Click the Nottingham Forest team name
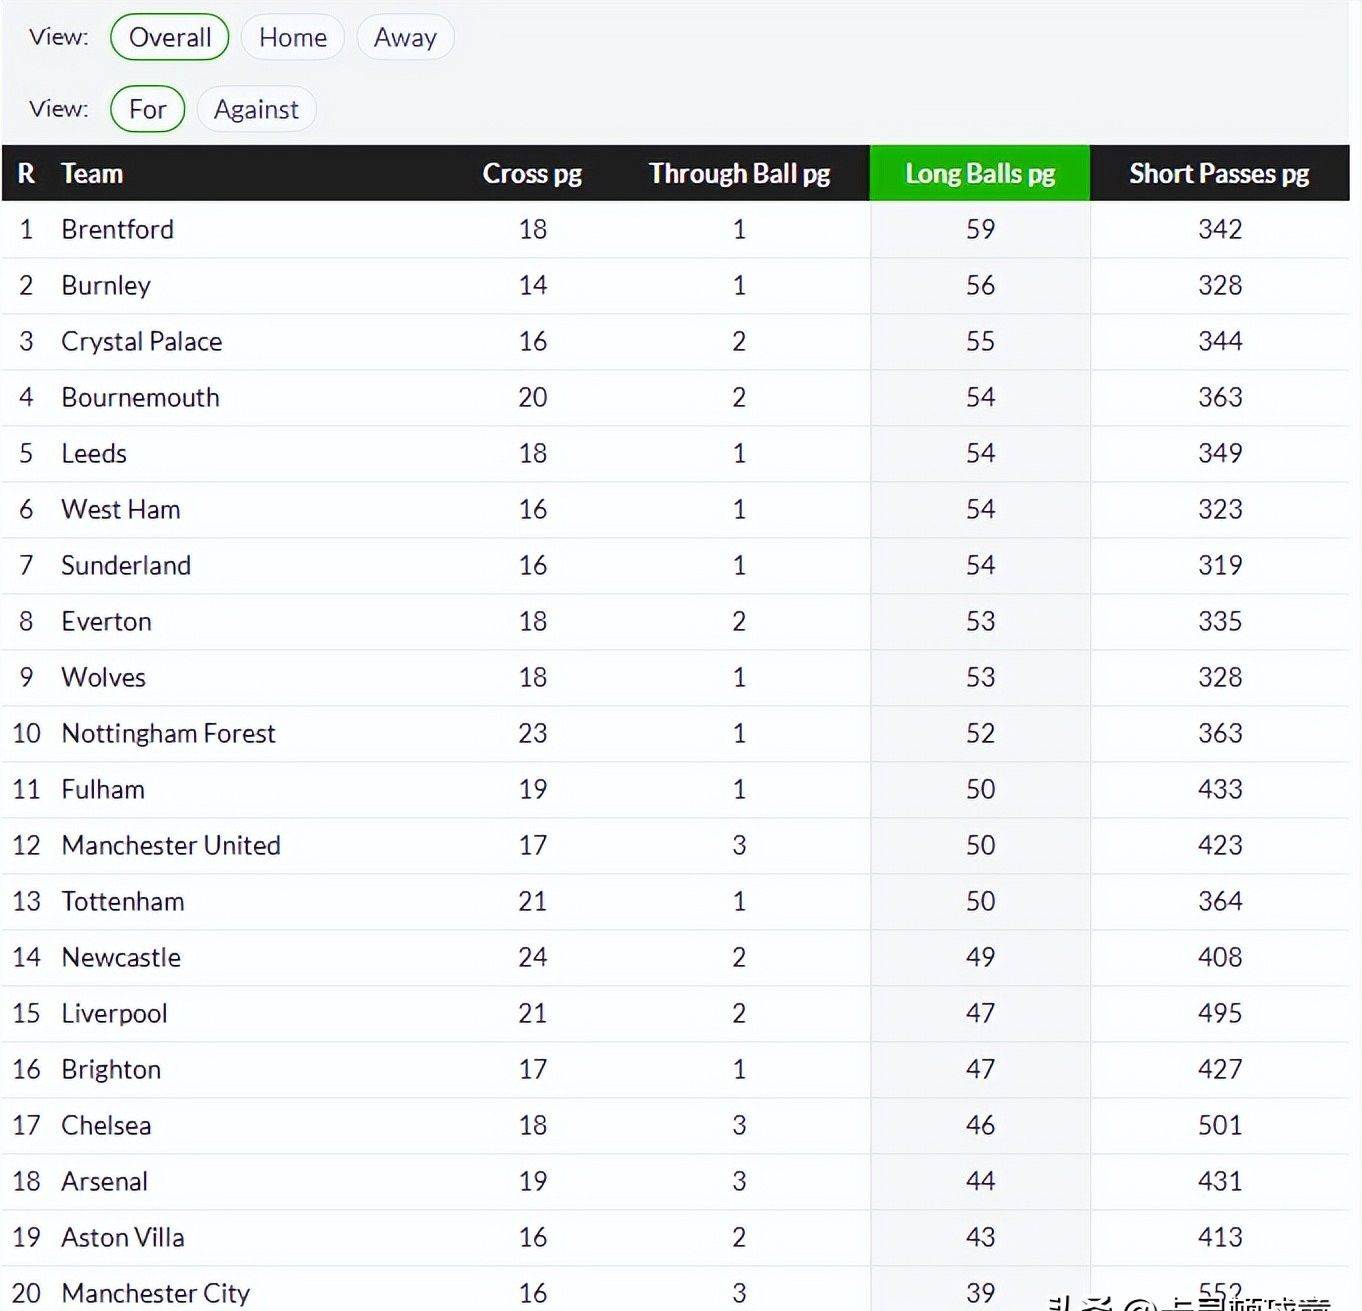 point(168,734)
